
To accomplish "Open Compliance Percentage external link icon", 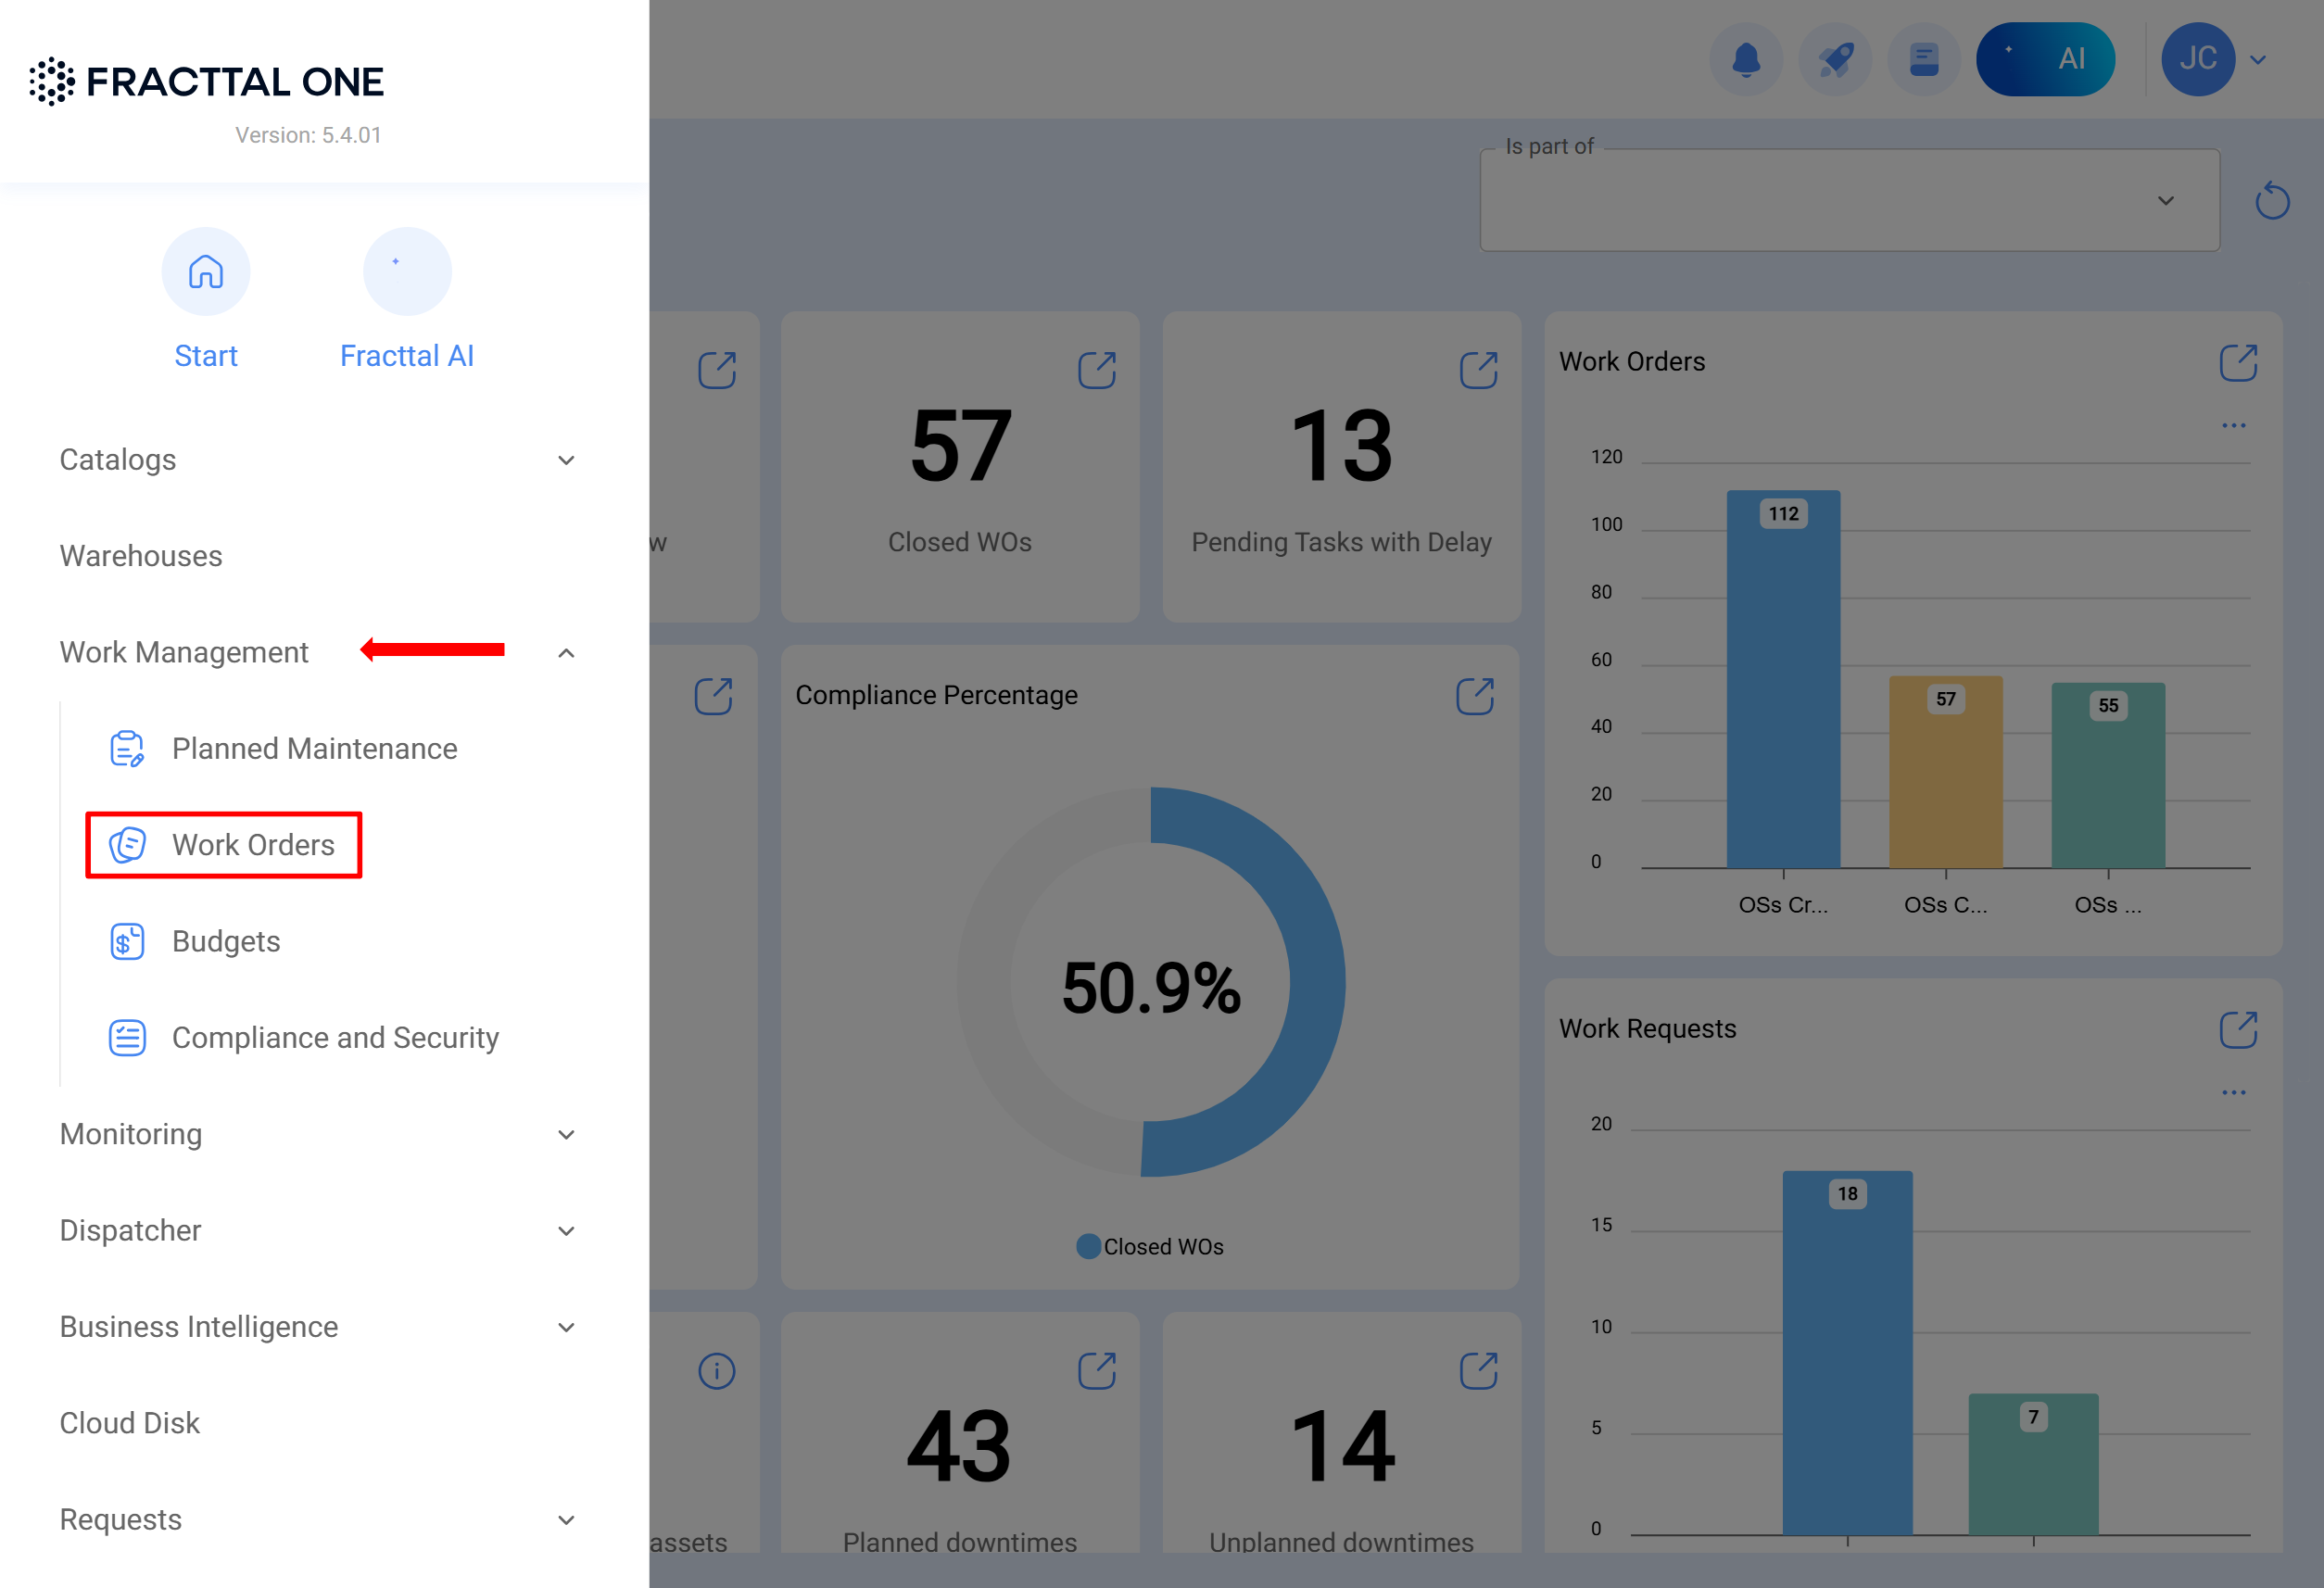I will coord(1474,697).
